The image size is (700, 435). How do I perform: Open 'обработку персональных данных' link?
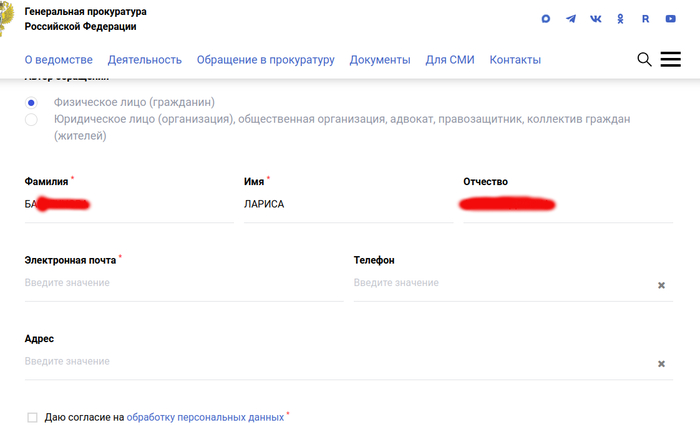click(x=205, y=417)
